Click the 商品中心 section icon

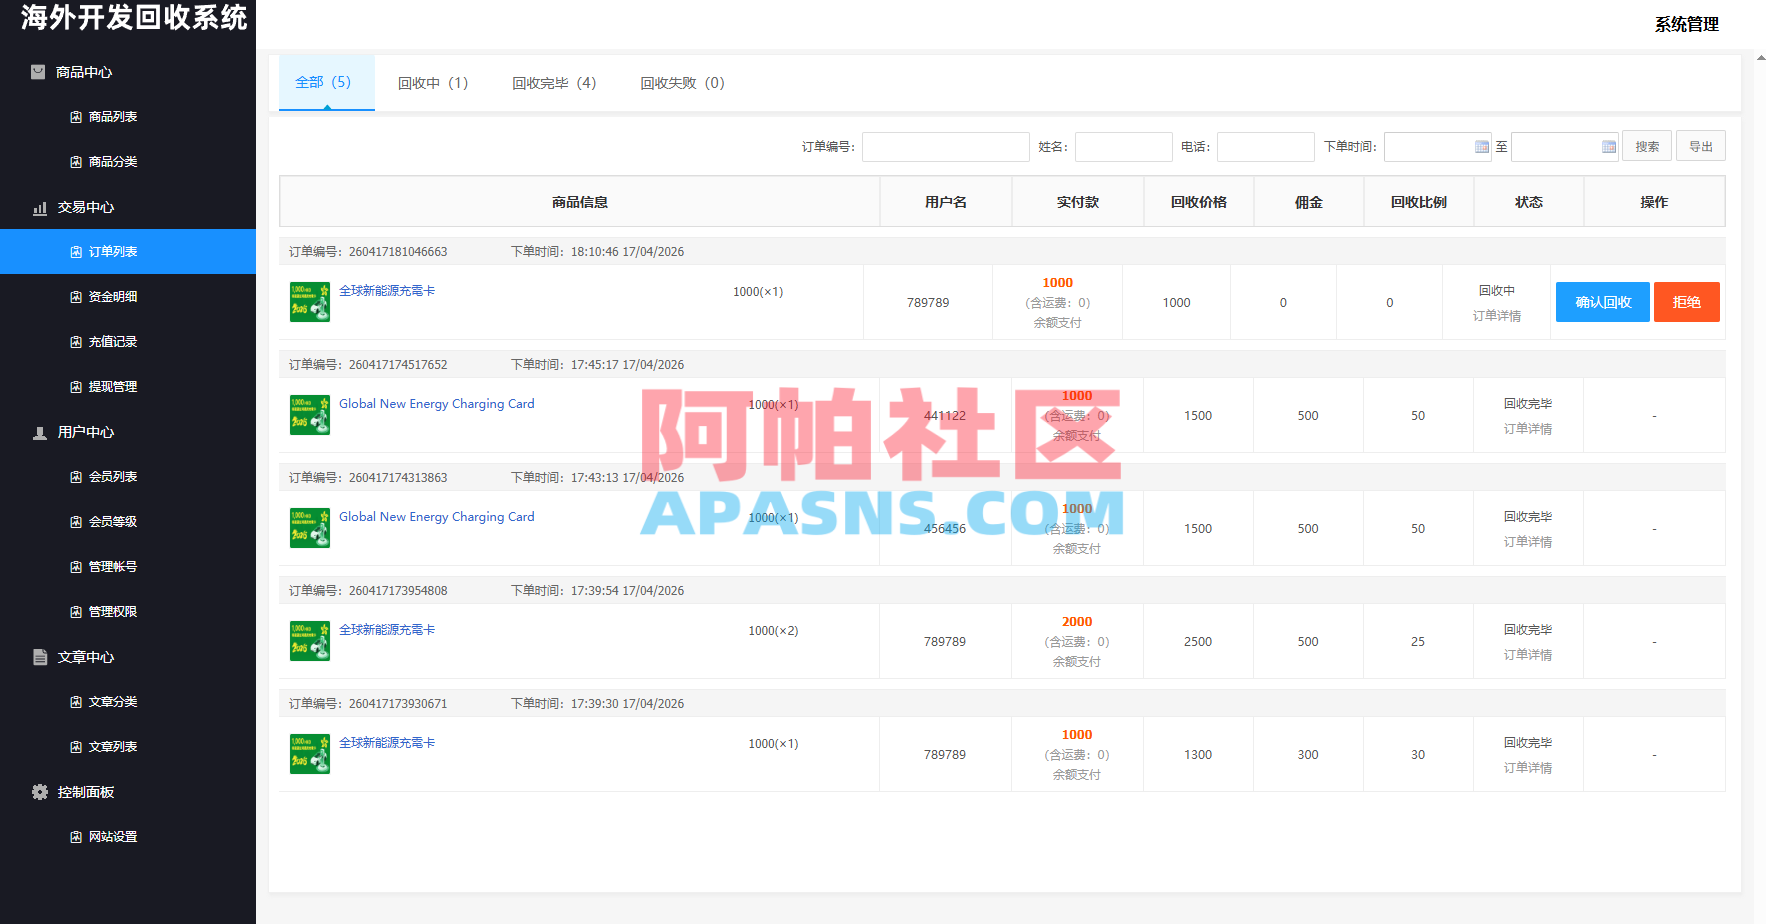coord(38,72)
